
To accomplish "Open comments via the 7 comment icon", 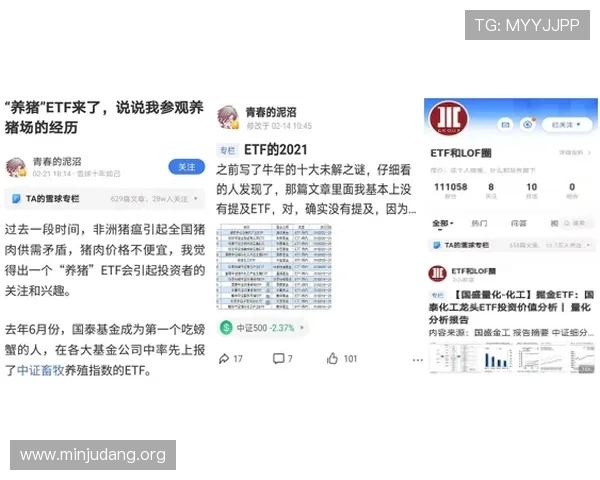I will pos(278,359).
